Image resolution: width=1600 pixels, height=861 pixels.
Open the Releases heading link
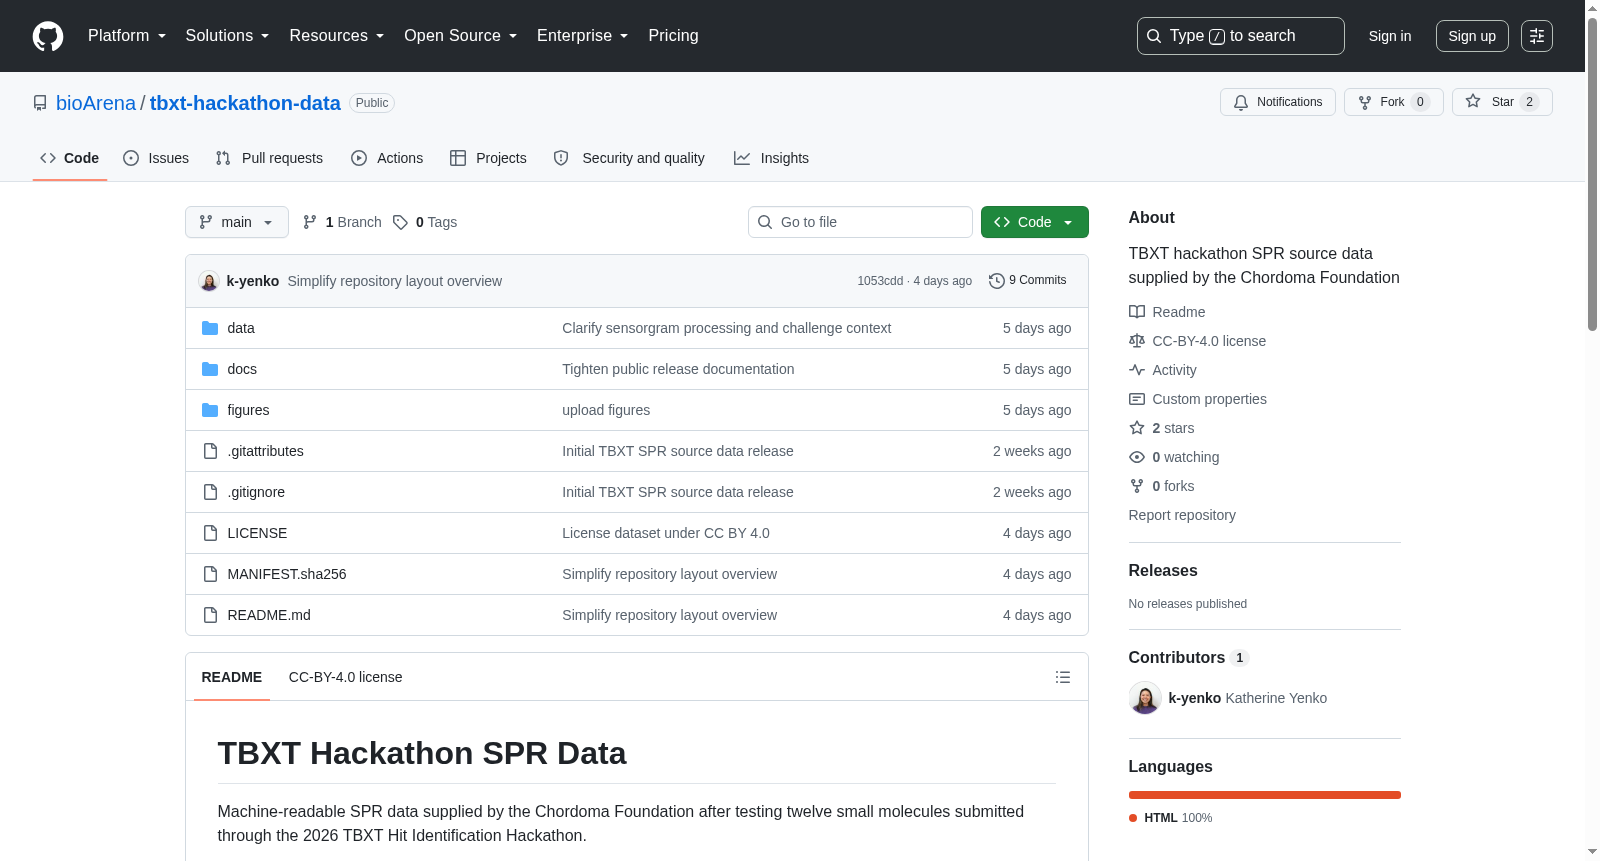click(1163, 570)
